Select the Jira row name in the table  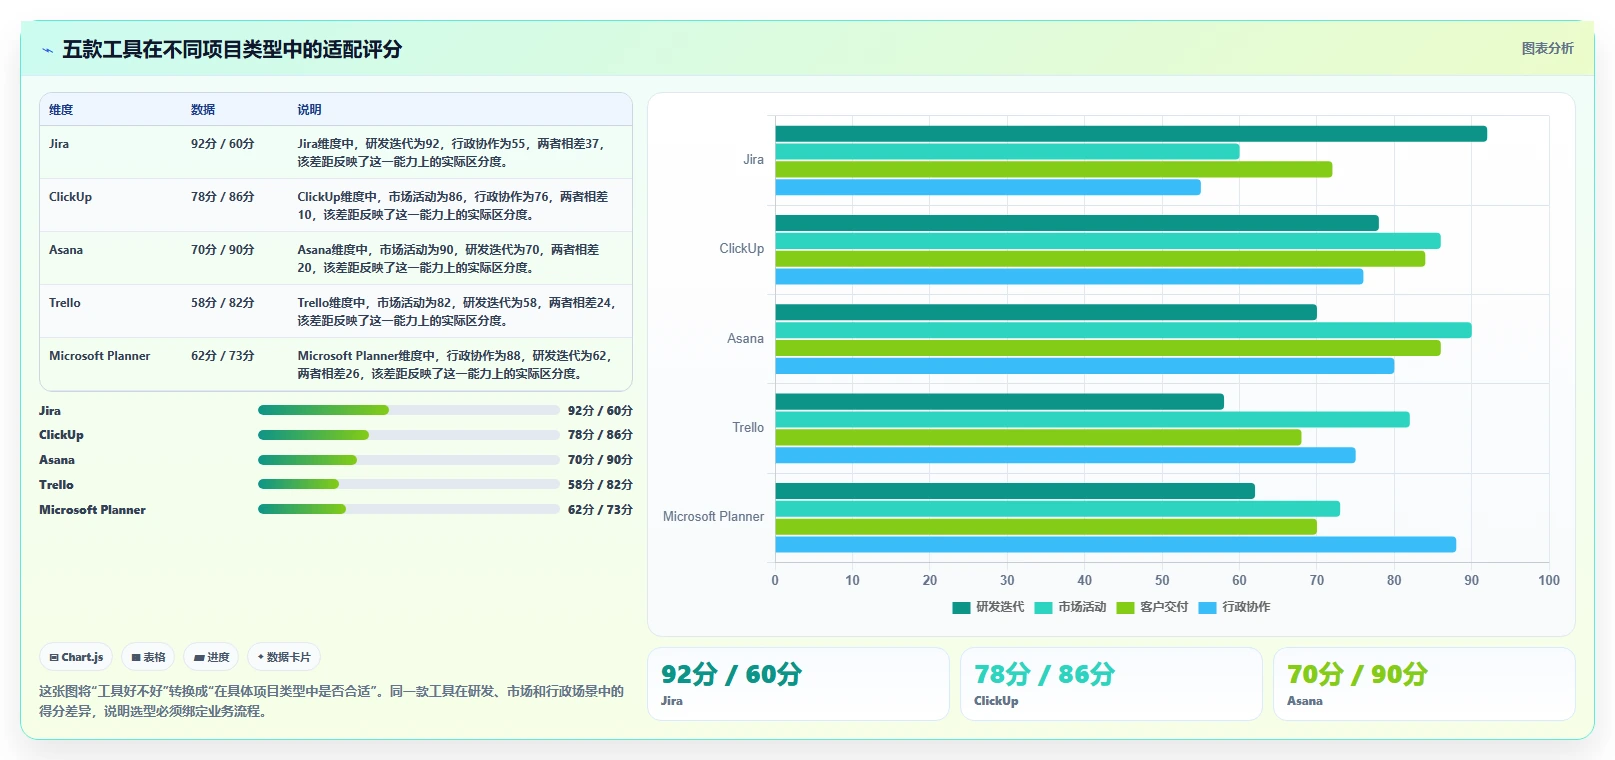click(x=59, y=144)
